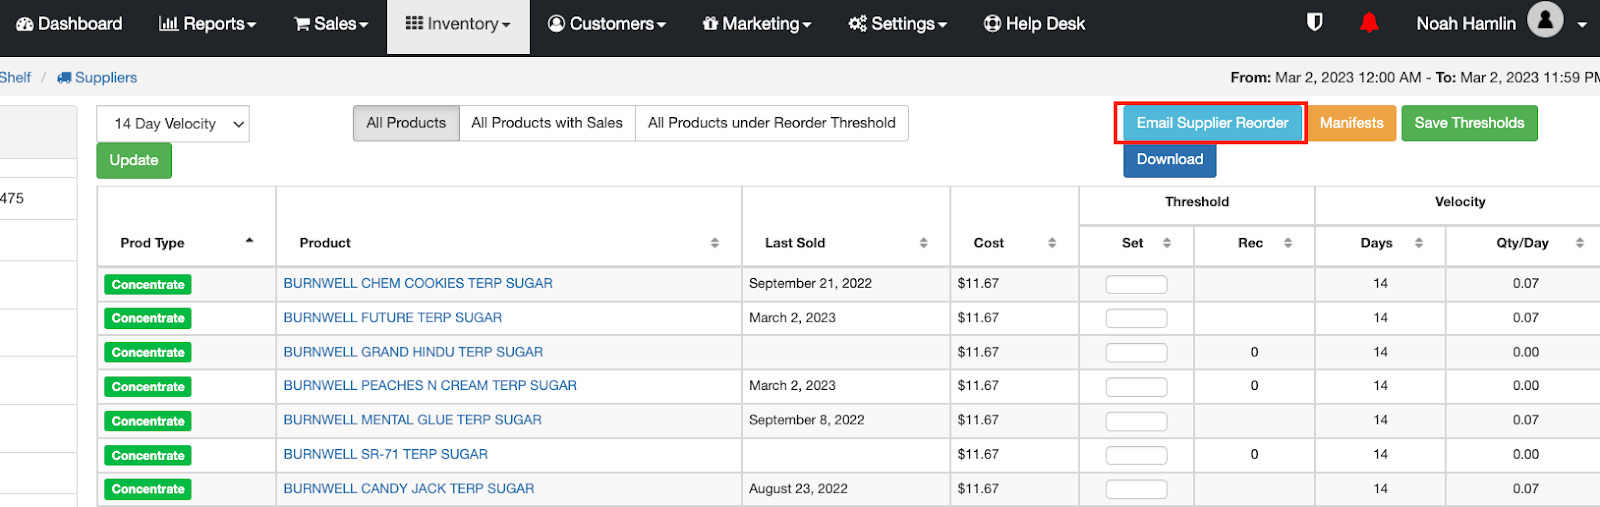Sort by Qty/Day column

pyautogui.click(x=1525, y=243)
